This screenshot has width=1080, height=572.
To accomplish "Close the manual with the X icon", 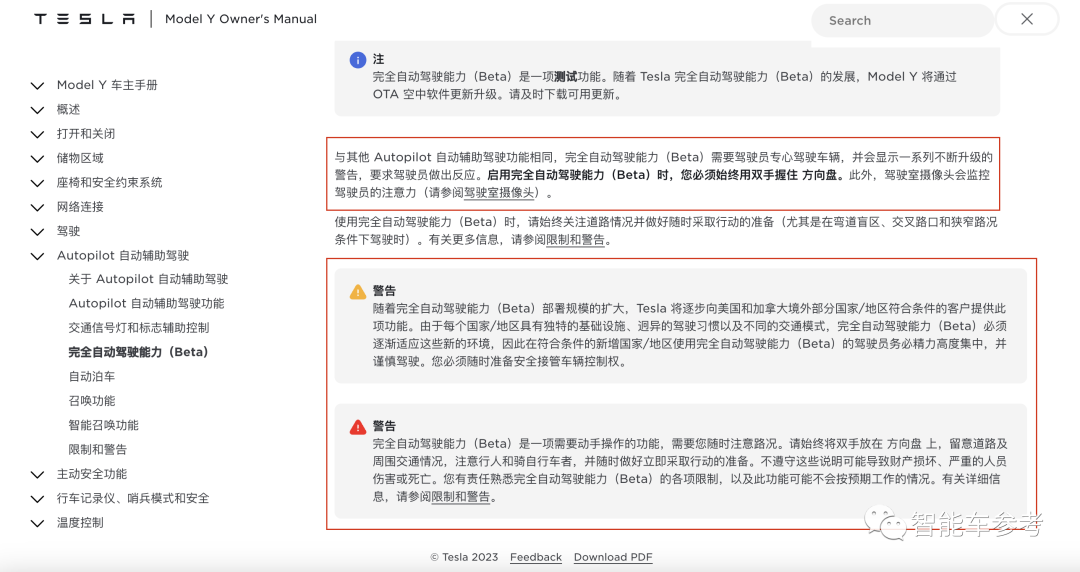I will 1027,19.
